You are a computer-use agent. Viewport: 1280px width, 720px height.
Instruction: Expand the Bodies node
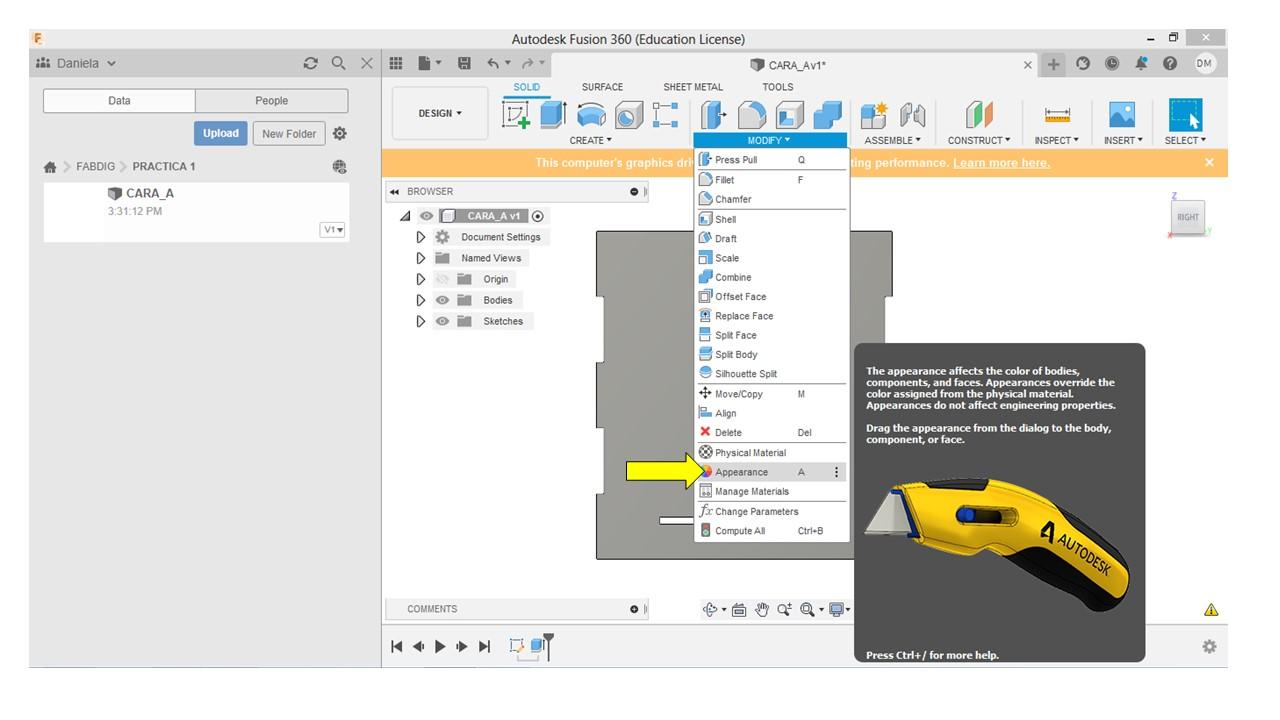tap(421, 300)
